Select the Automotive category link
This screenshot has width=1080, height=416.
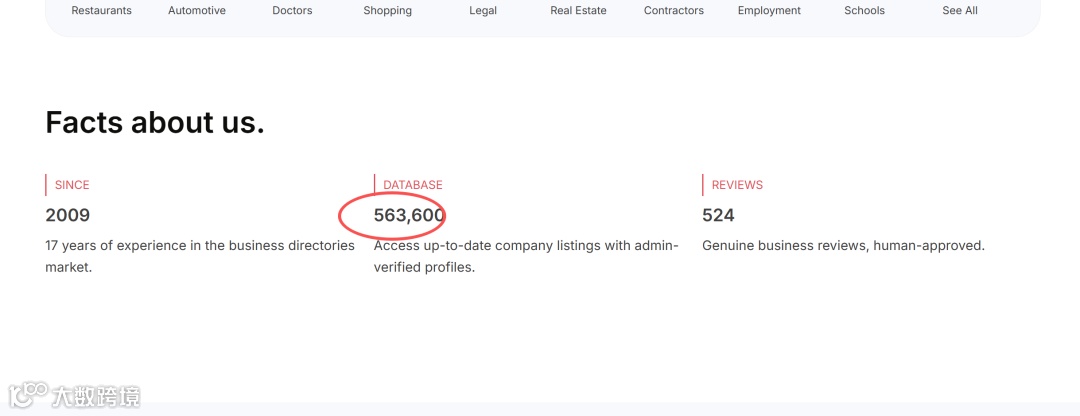tap(197, 11)
